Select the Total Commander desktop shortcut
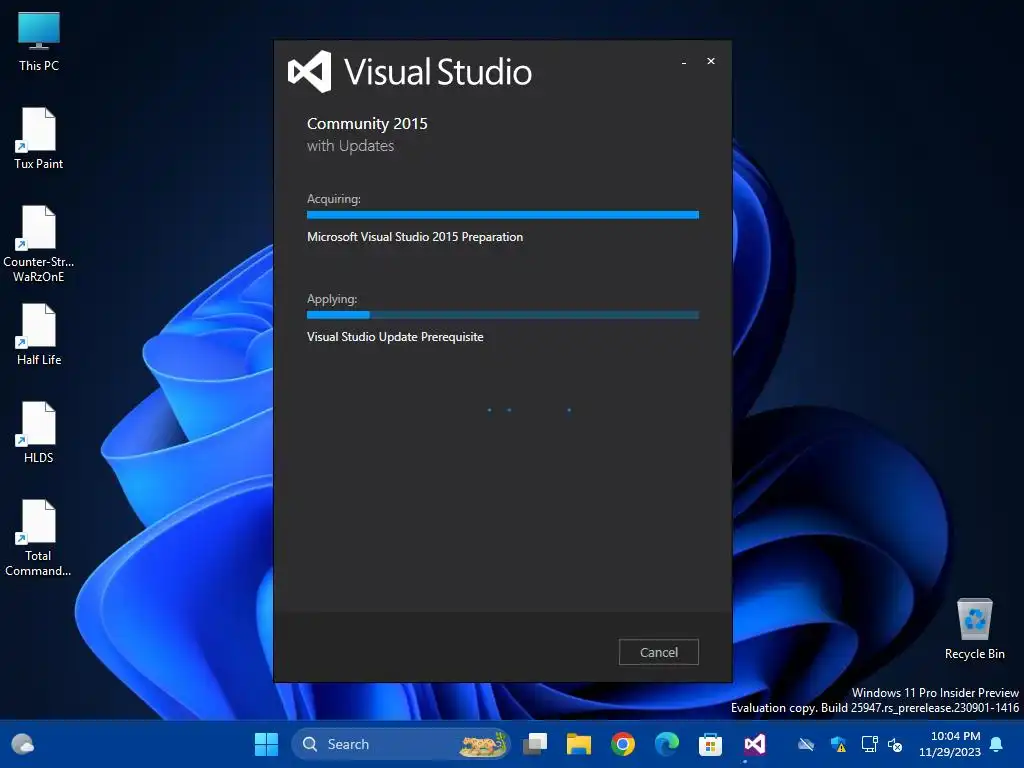The height and width of the screenshot is (768, 1024). [39, 537]
